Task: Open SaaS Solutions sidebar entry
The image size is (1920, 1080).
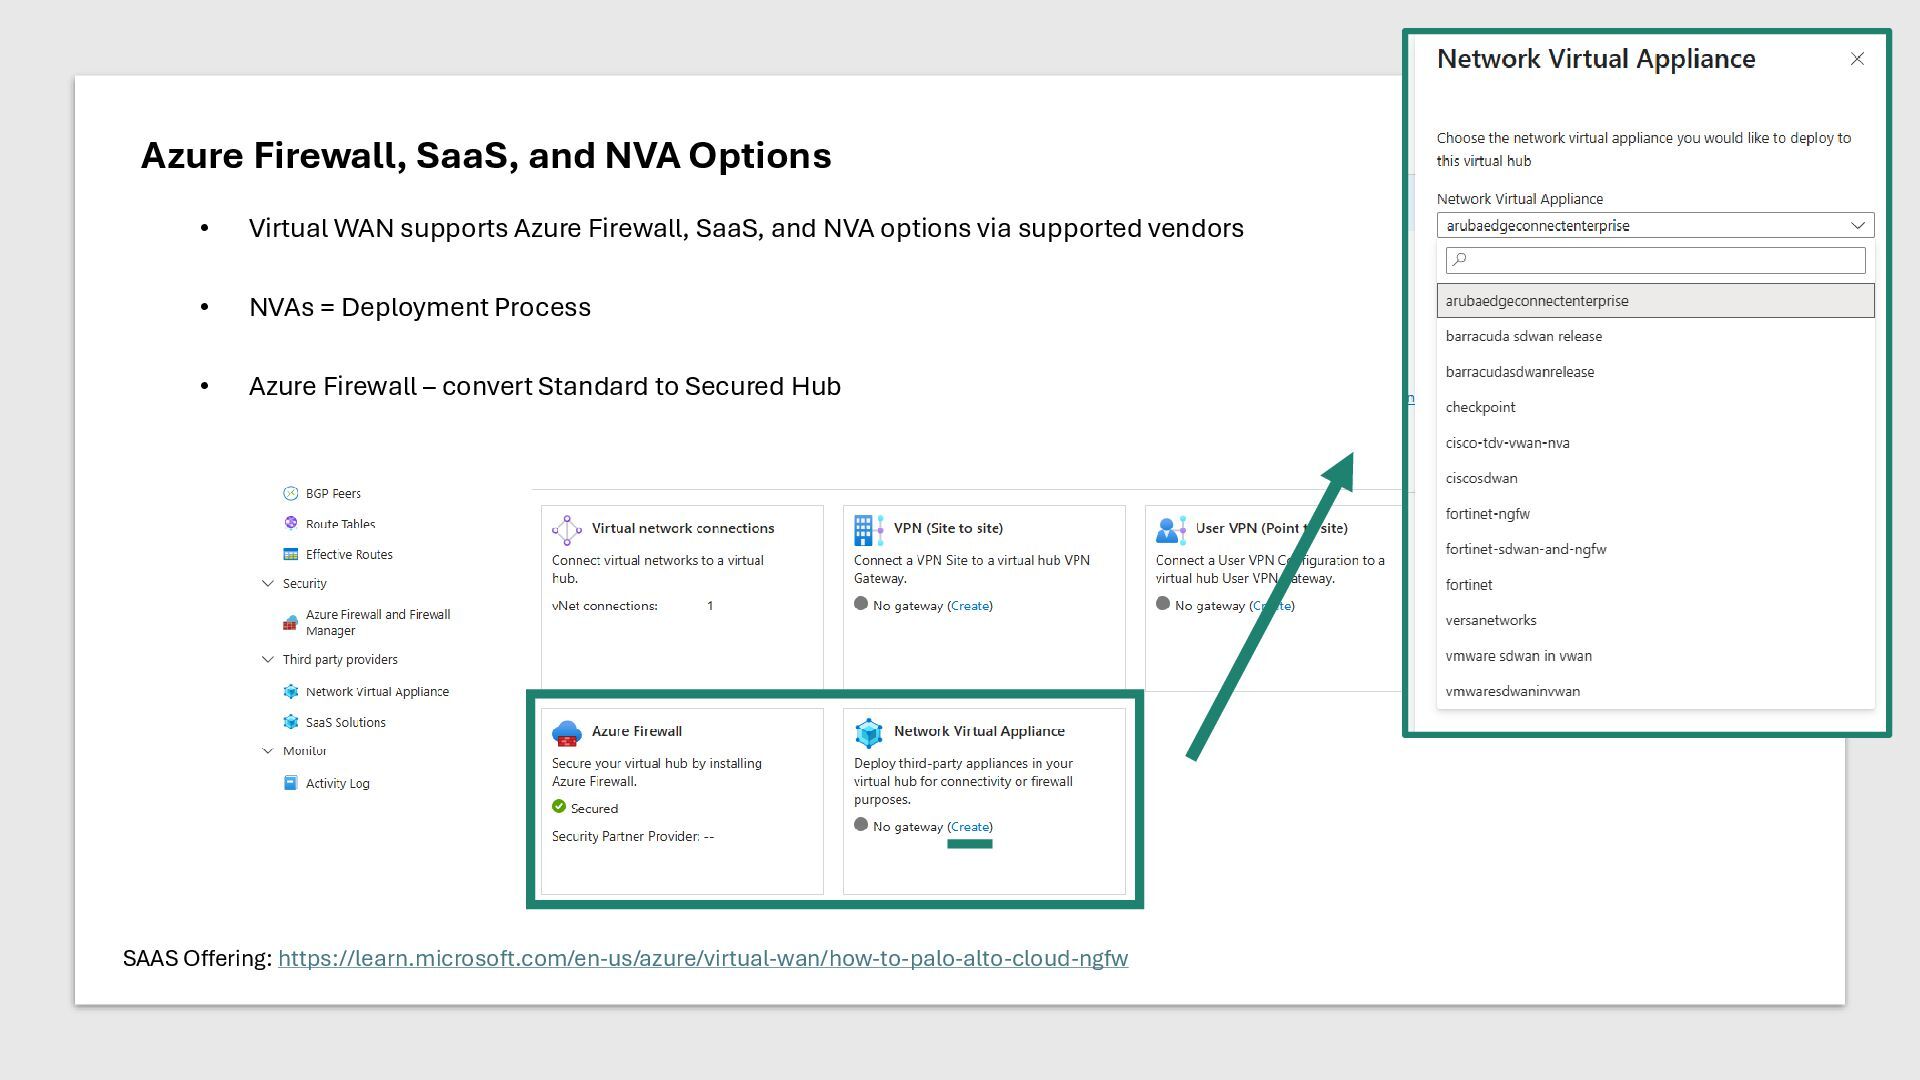Action: [x=345, y=722]
